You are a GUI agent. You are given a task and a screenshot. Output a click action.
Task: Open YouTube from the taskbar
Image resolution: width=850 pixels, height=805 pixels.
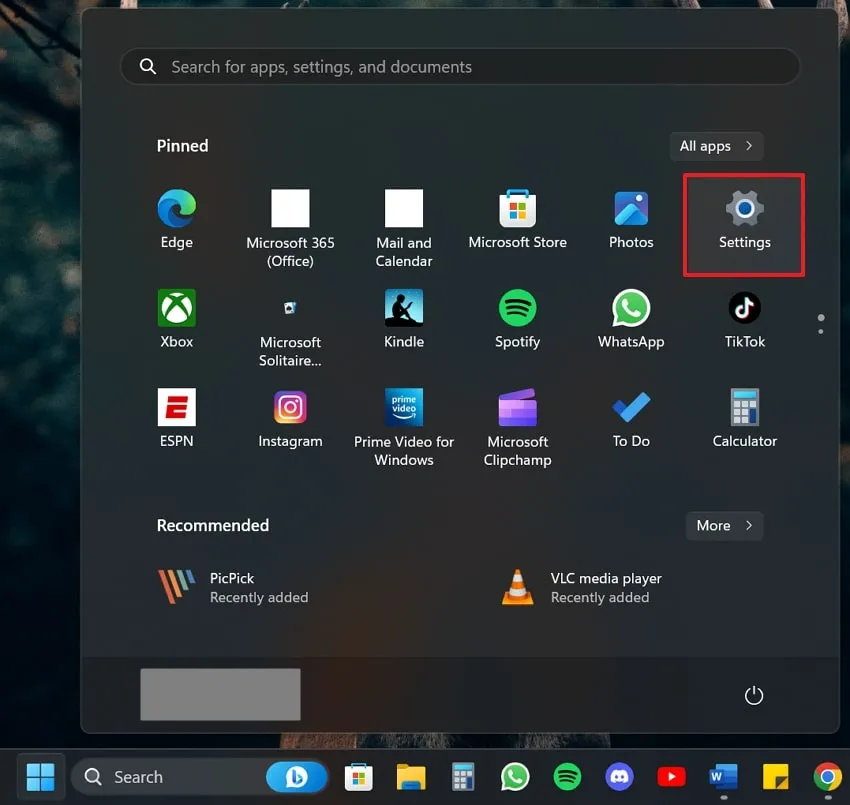pyautogui.click(x=671, y=776)
